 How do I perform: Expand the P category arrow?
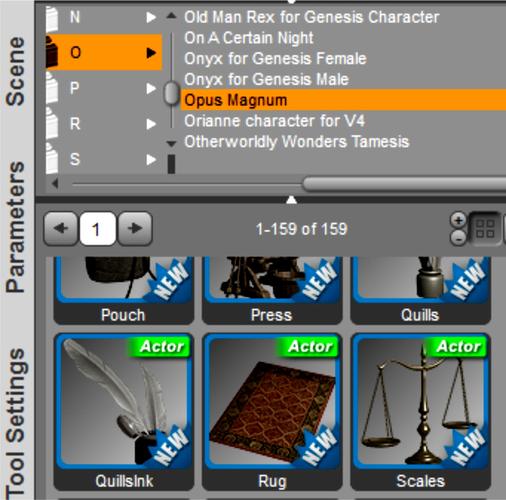coord(151,88)
